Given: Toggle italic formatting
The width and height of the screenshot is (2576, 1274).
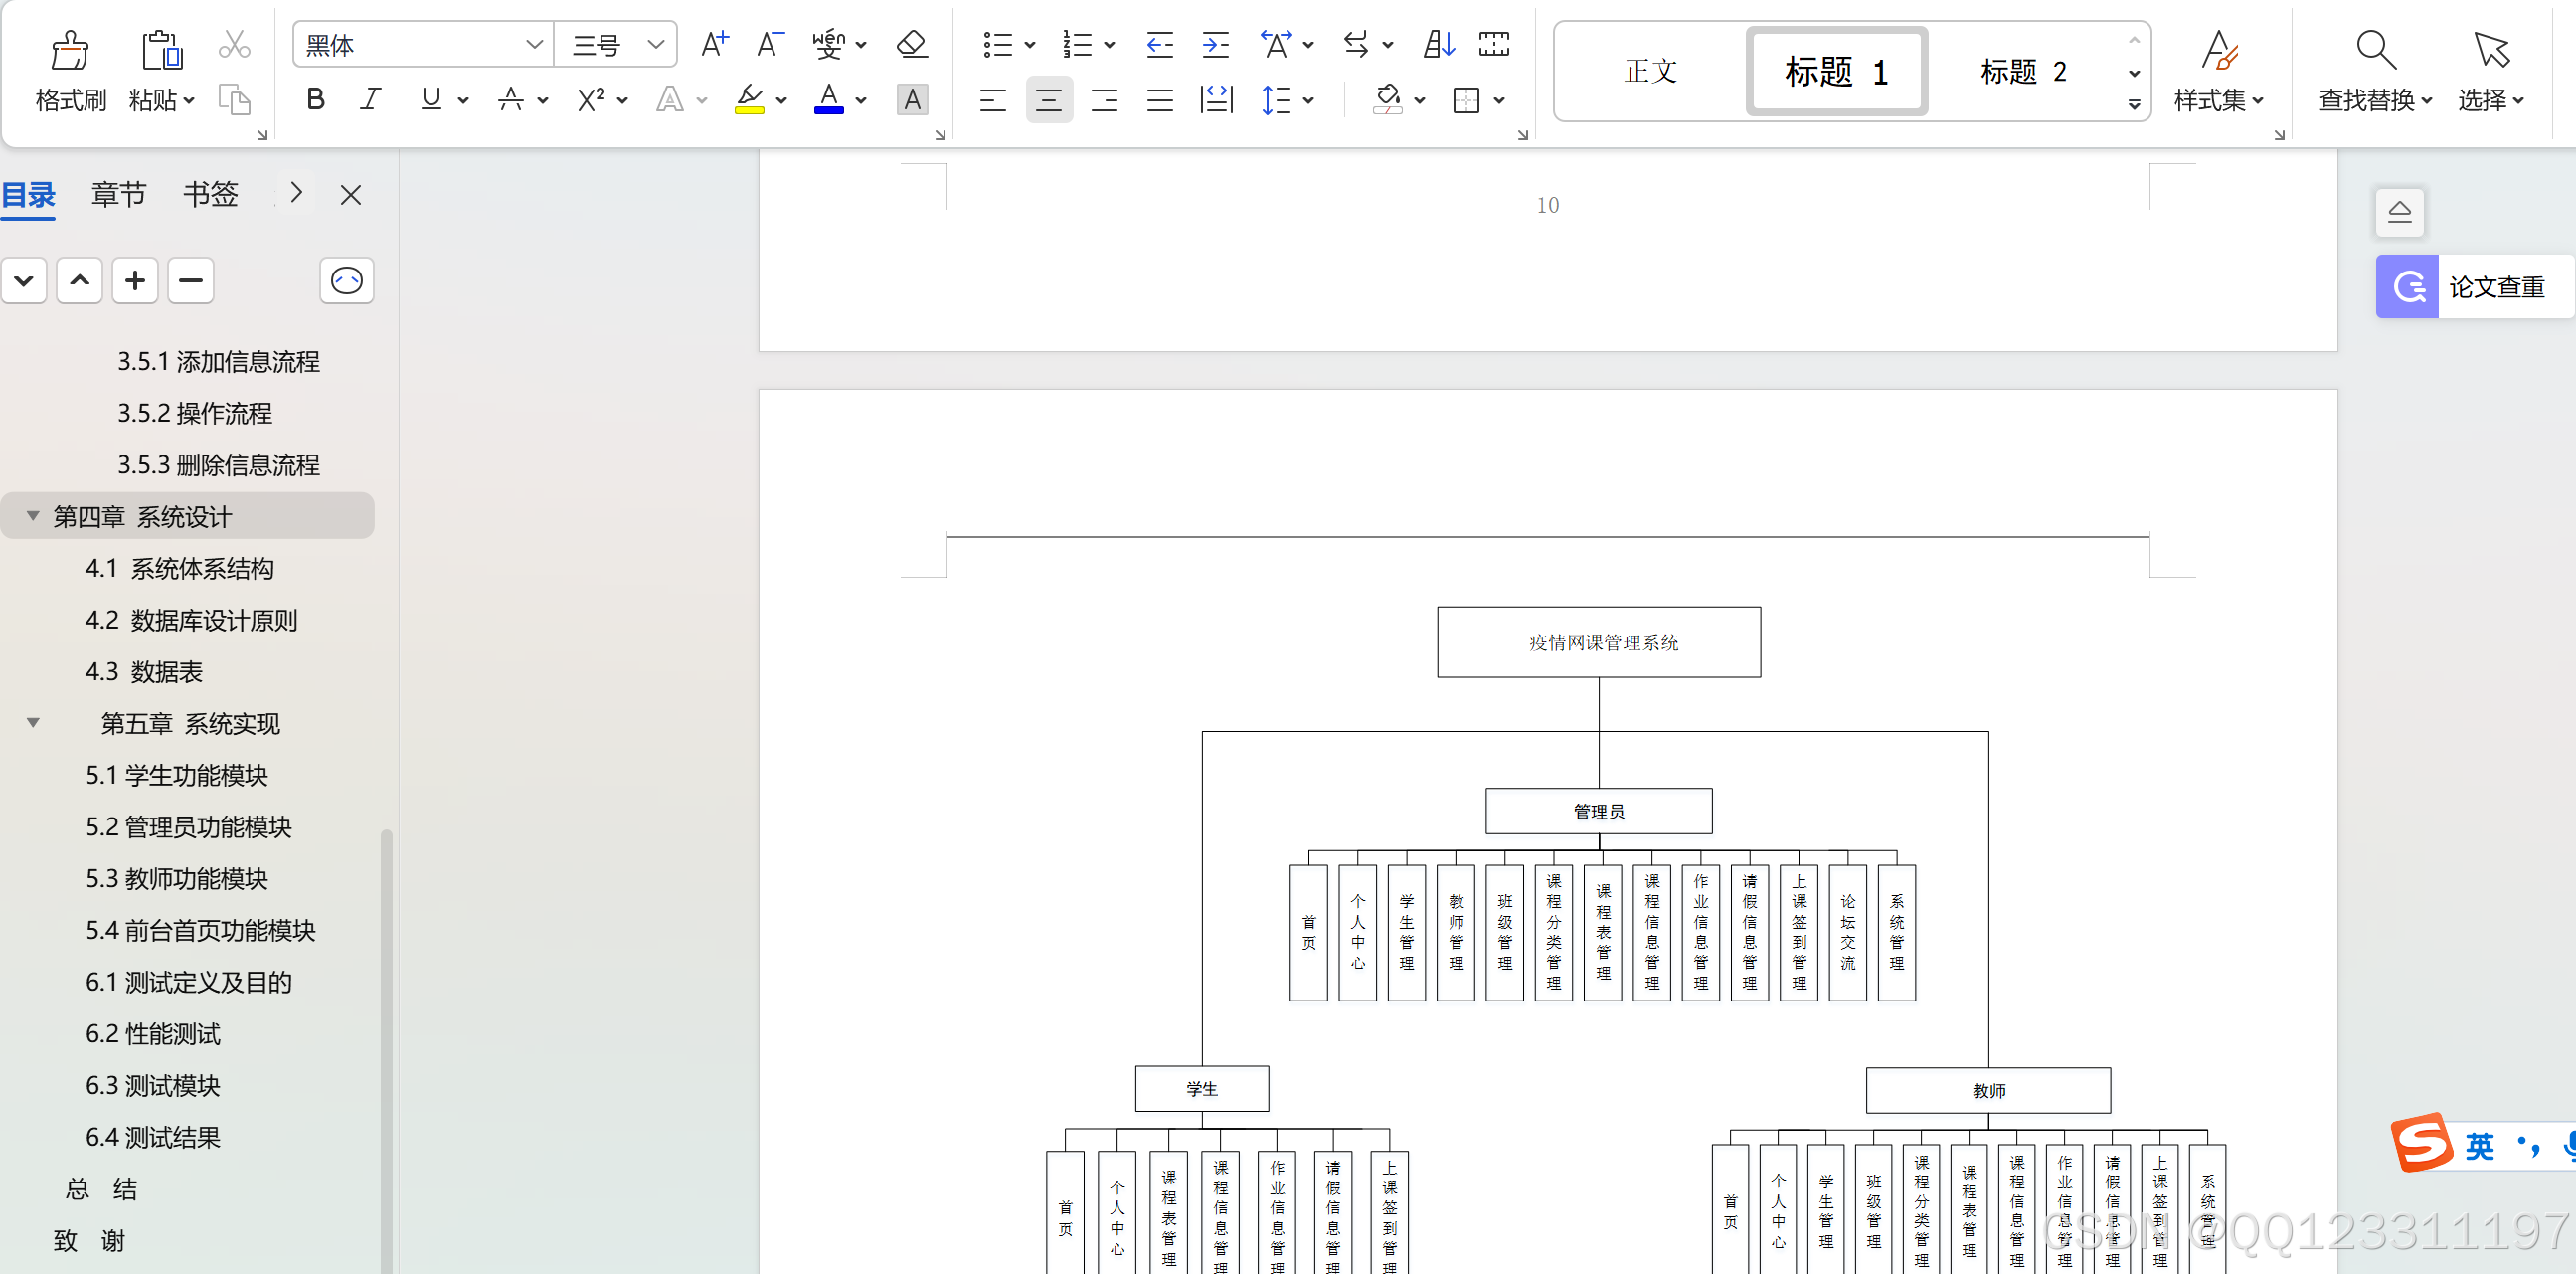Looking at the screenshot, I should tap(370, 99).
